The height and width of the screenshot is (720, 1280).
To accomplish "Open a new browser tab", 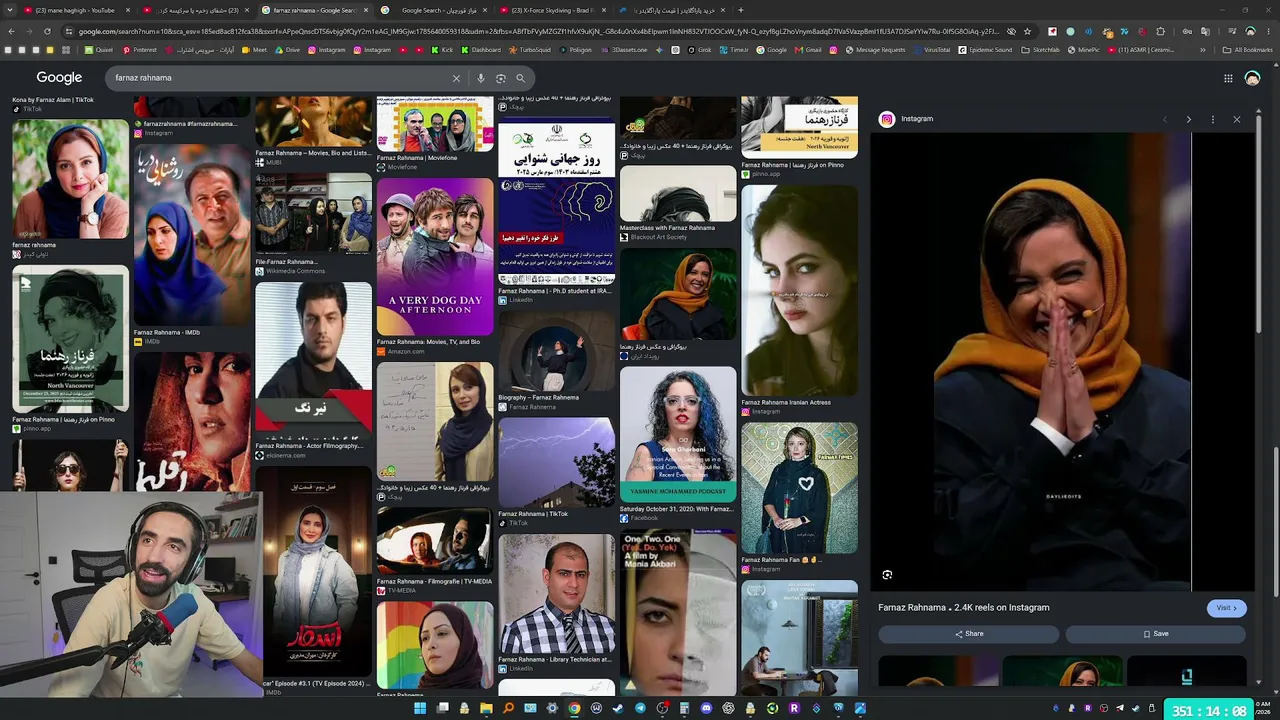I will pos(741,10).
